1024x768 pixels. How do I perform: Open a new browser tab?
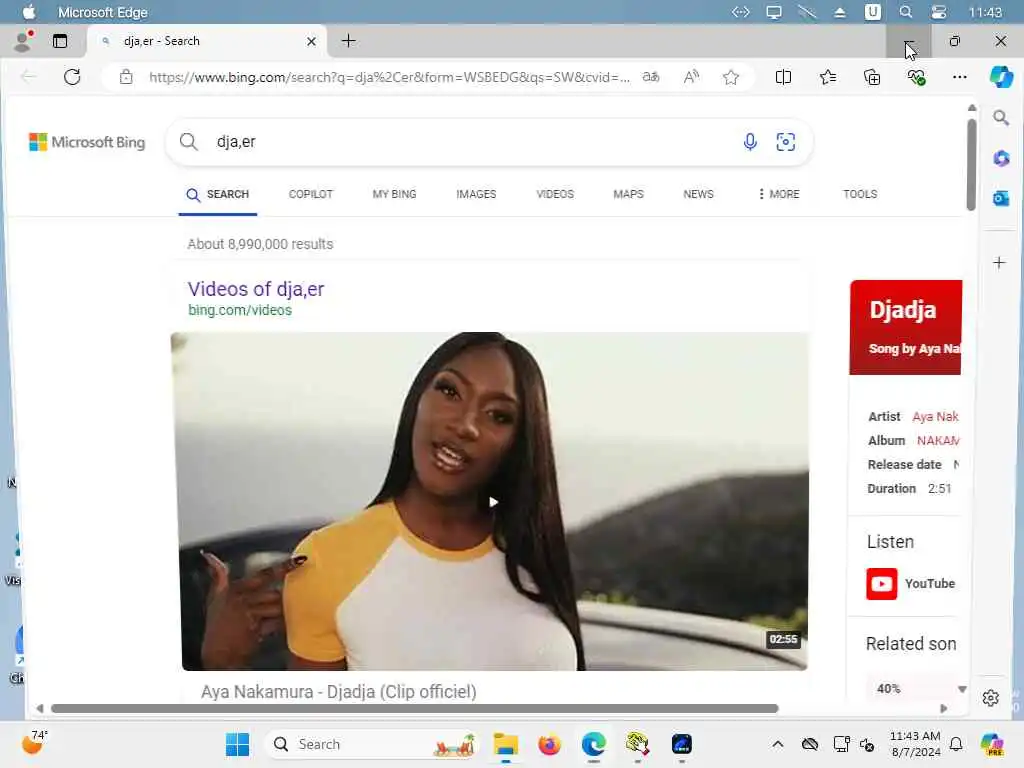[x=349, y=41]
